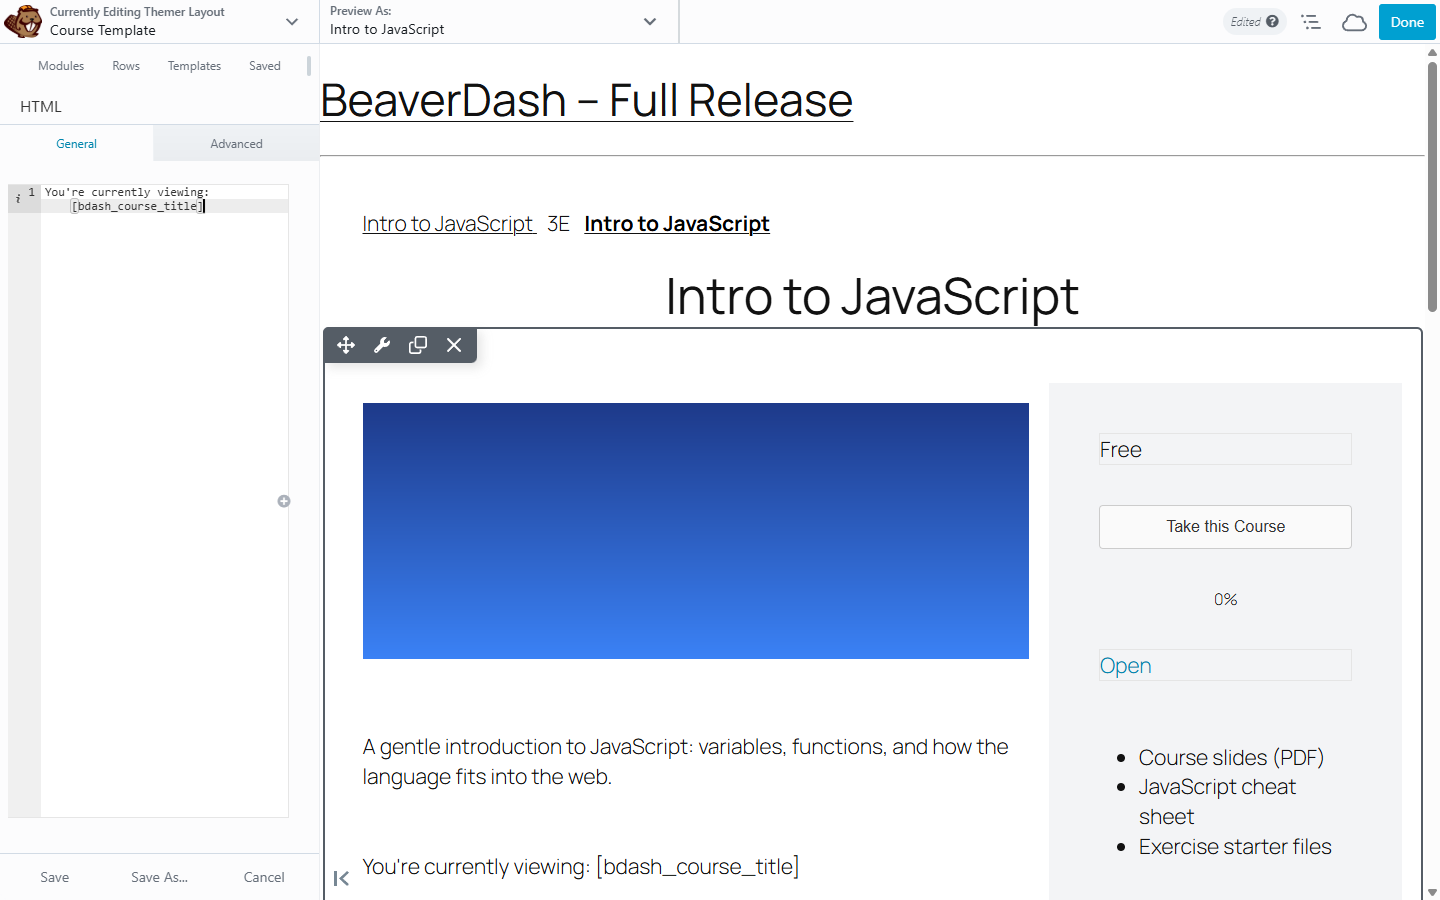Screen dimensions: 1440x900
Task: Click the Free price label
Action: tap(1121, 450)
